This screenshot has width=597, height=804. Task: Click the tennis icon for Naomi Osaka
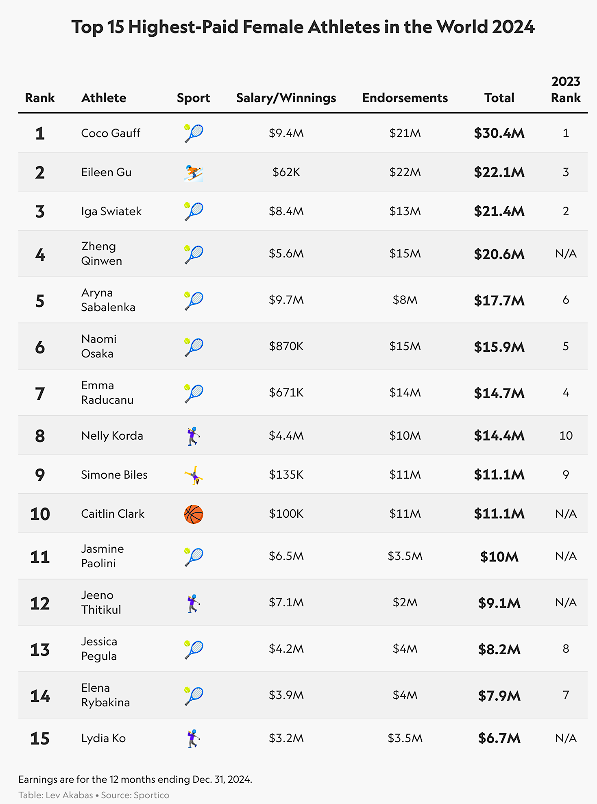point(193,347)
